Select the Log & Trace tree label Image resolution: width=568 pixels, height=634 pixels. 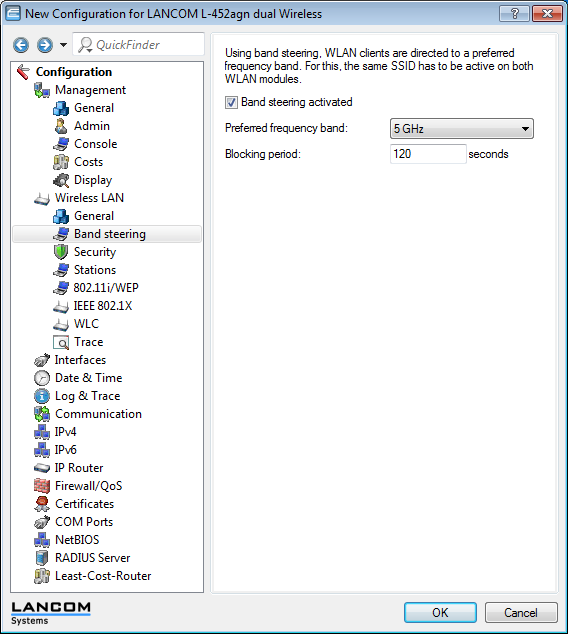point(88,396)
